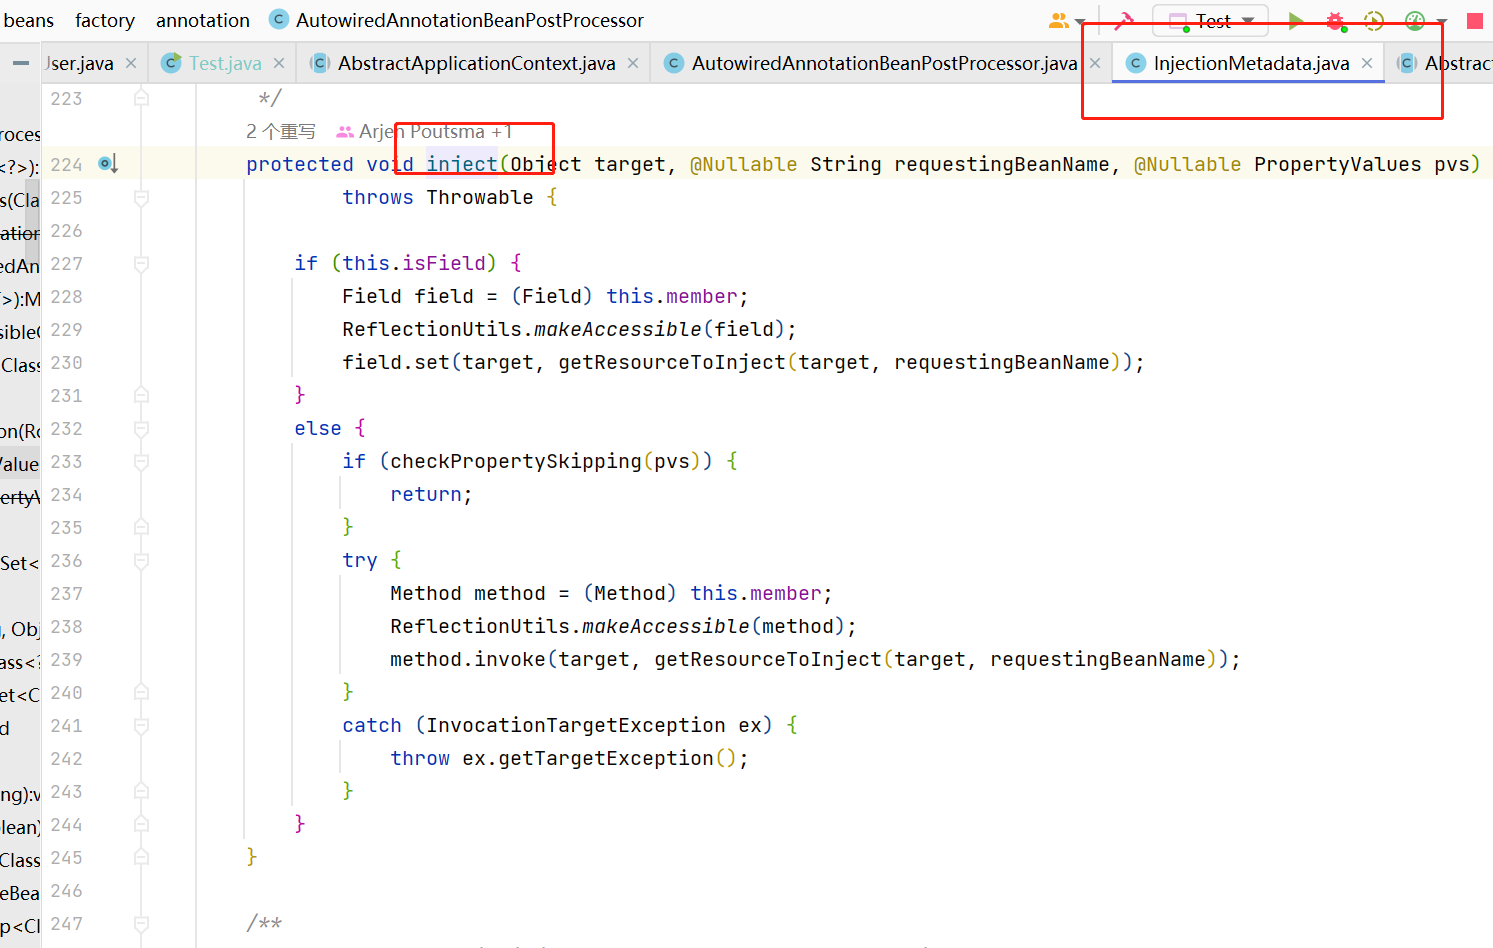Fold the inject method at line 225
This screenshot has width=1493, height=948.
click(x=141, y=198)
